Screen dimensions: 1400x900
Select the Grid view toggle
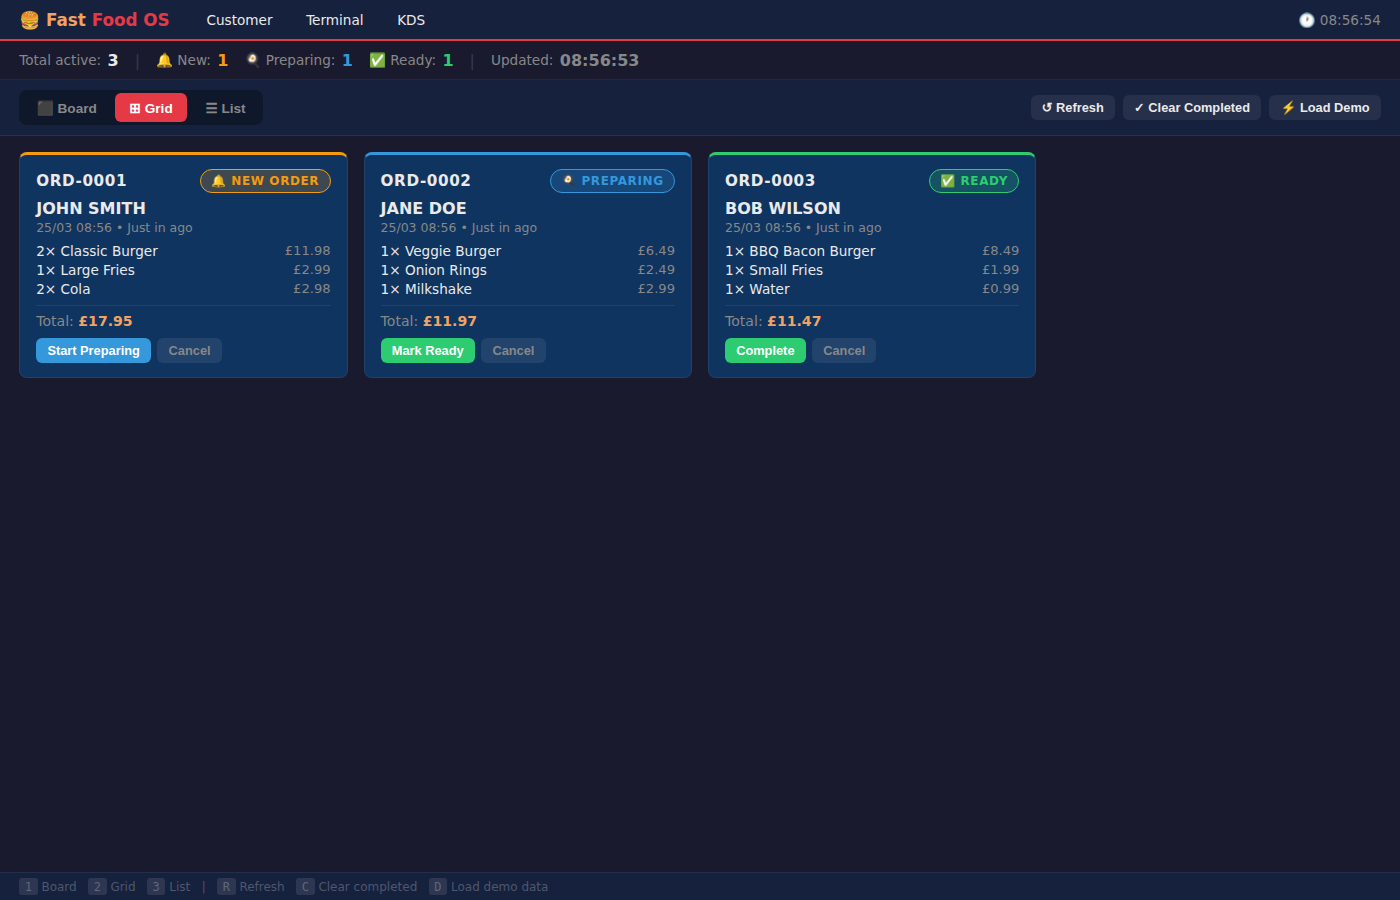click(x=151, y=108)
